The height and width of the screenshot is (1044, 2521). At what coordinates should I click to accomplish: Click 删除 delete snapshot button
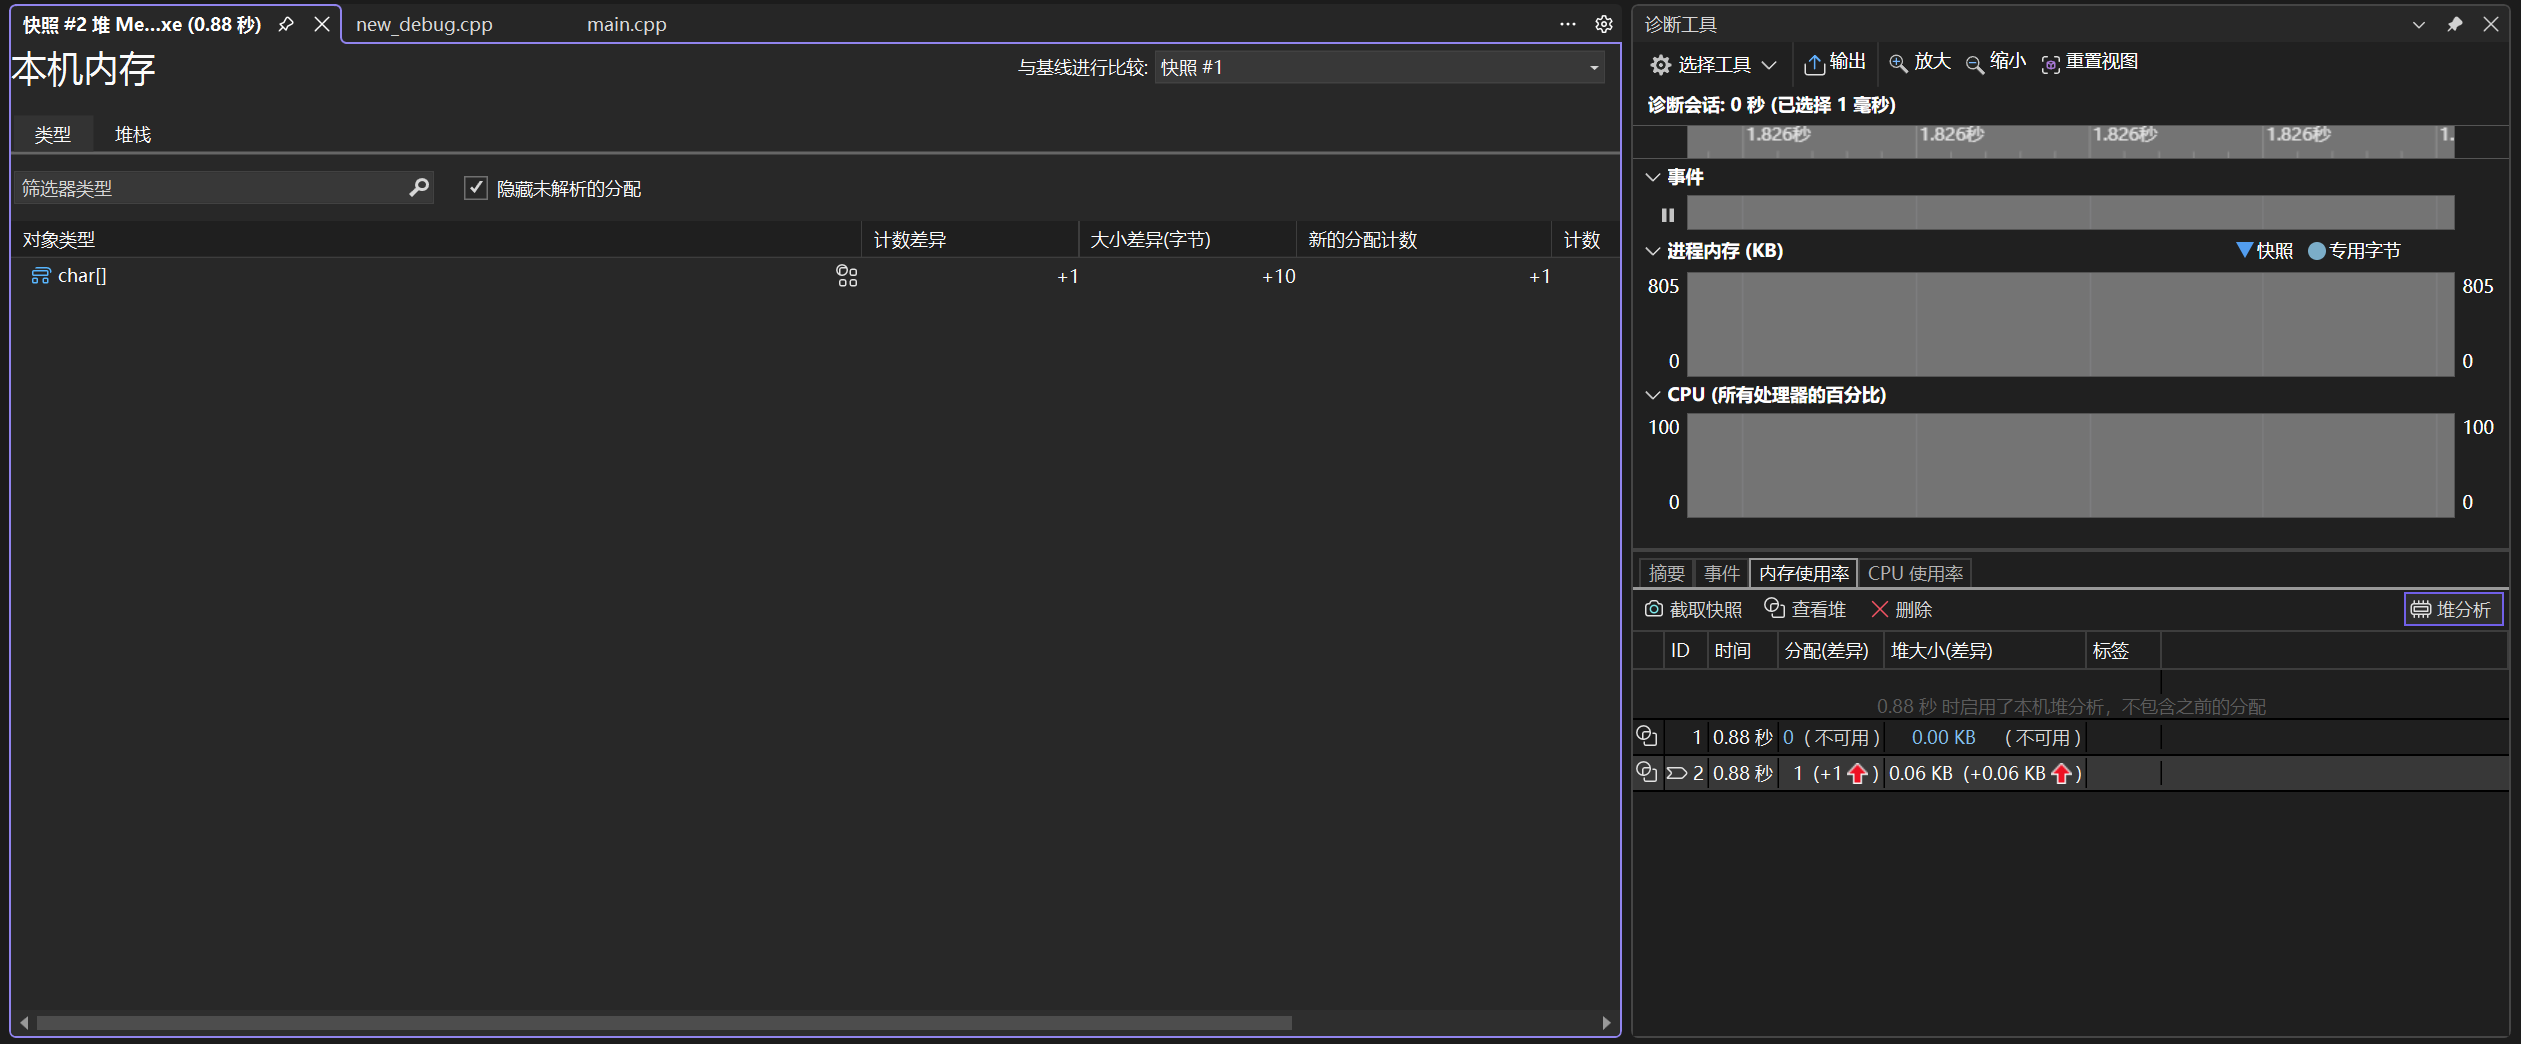pyautogui.click(x=1901, y=609)
